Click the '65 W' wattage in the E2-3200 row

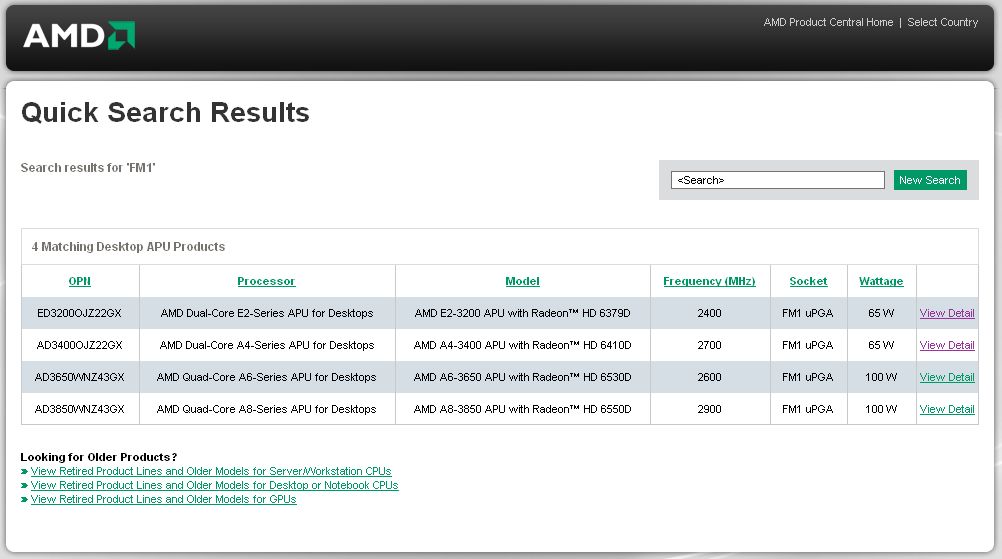pyautogui.click(x=881, y=313)
